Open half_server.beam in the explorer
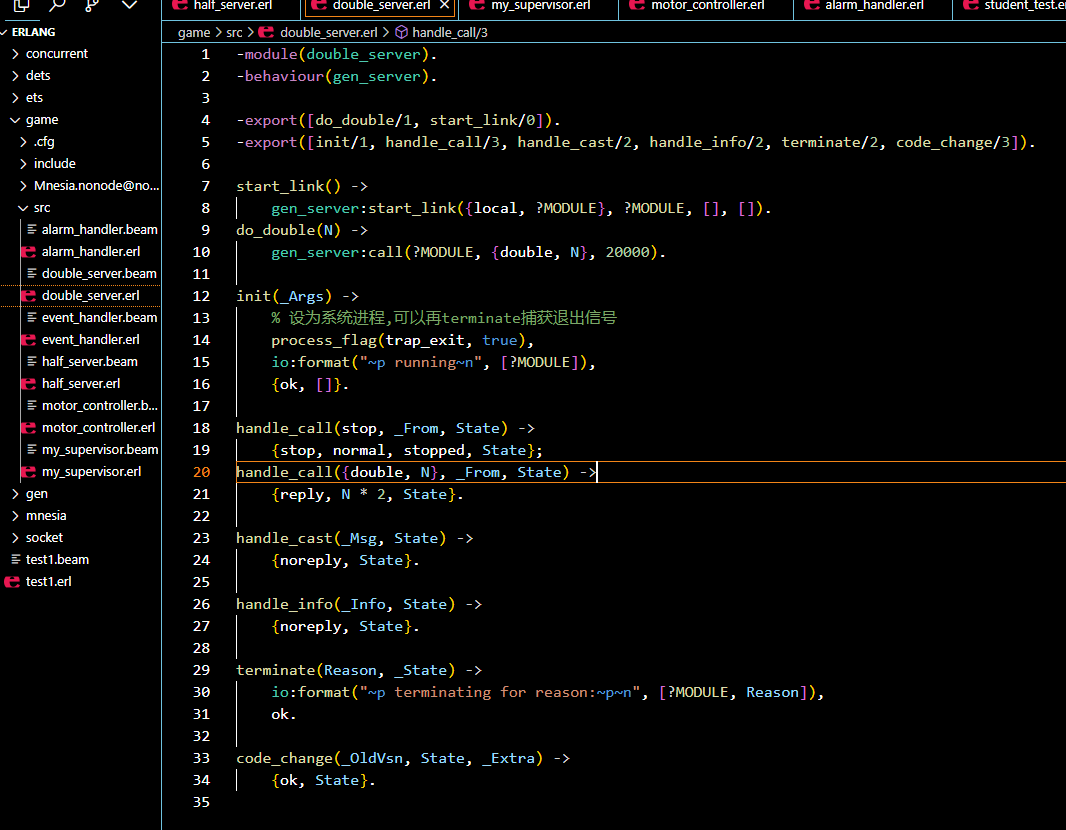1066x830 pixels. point(80,362)
